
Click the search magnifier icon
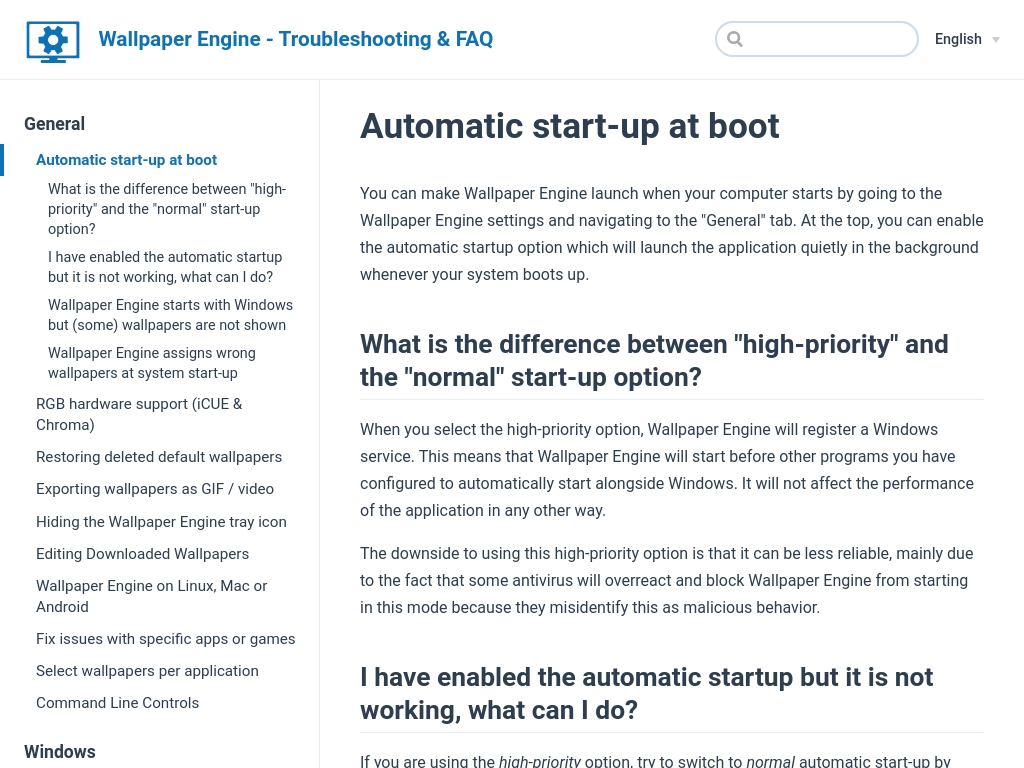[735, 39]
